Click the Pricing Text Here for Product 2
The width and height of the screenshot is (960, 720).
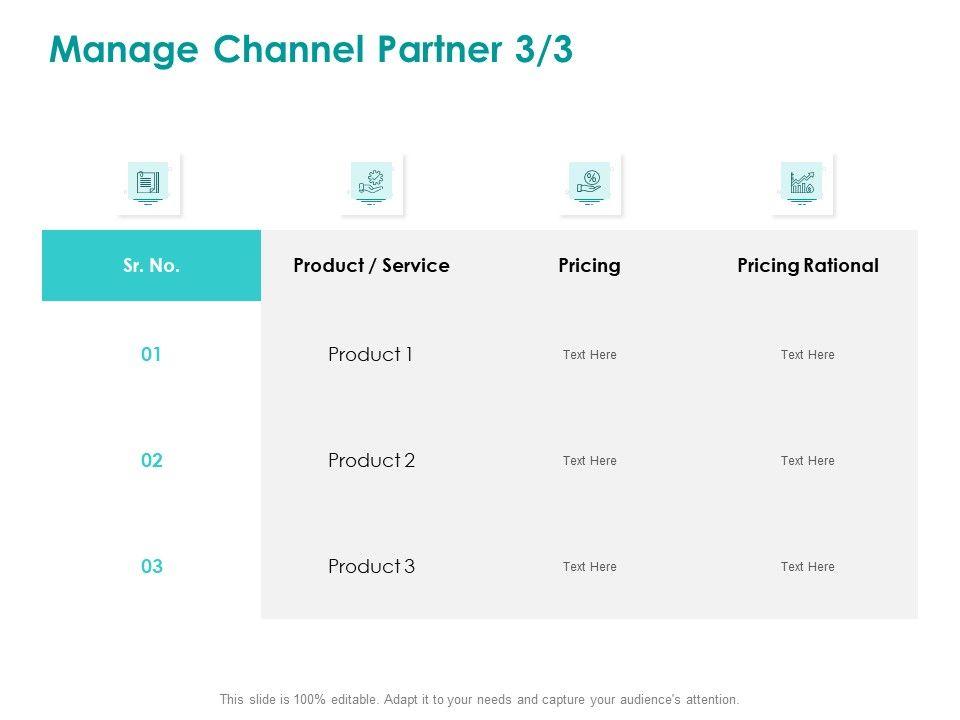(589, 461)
